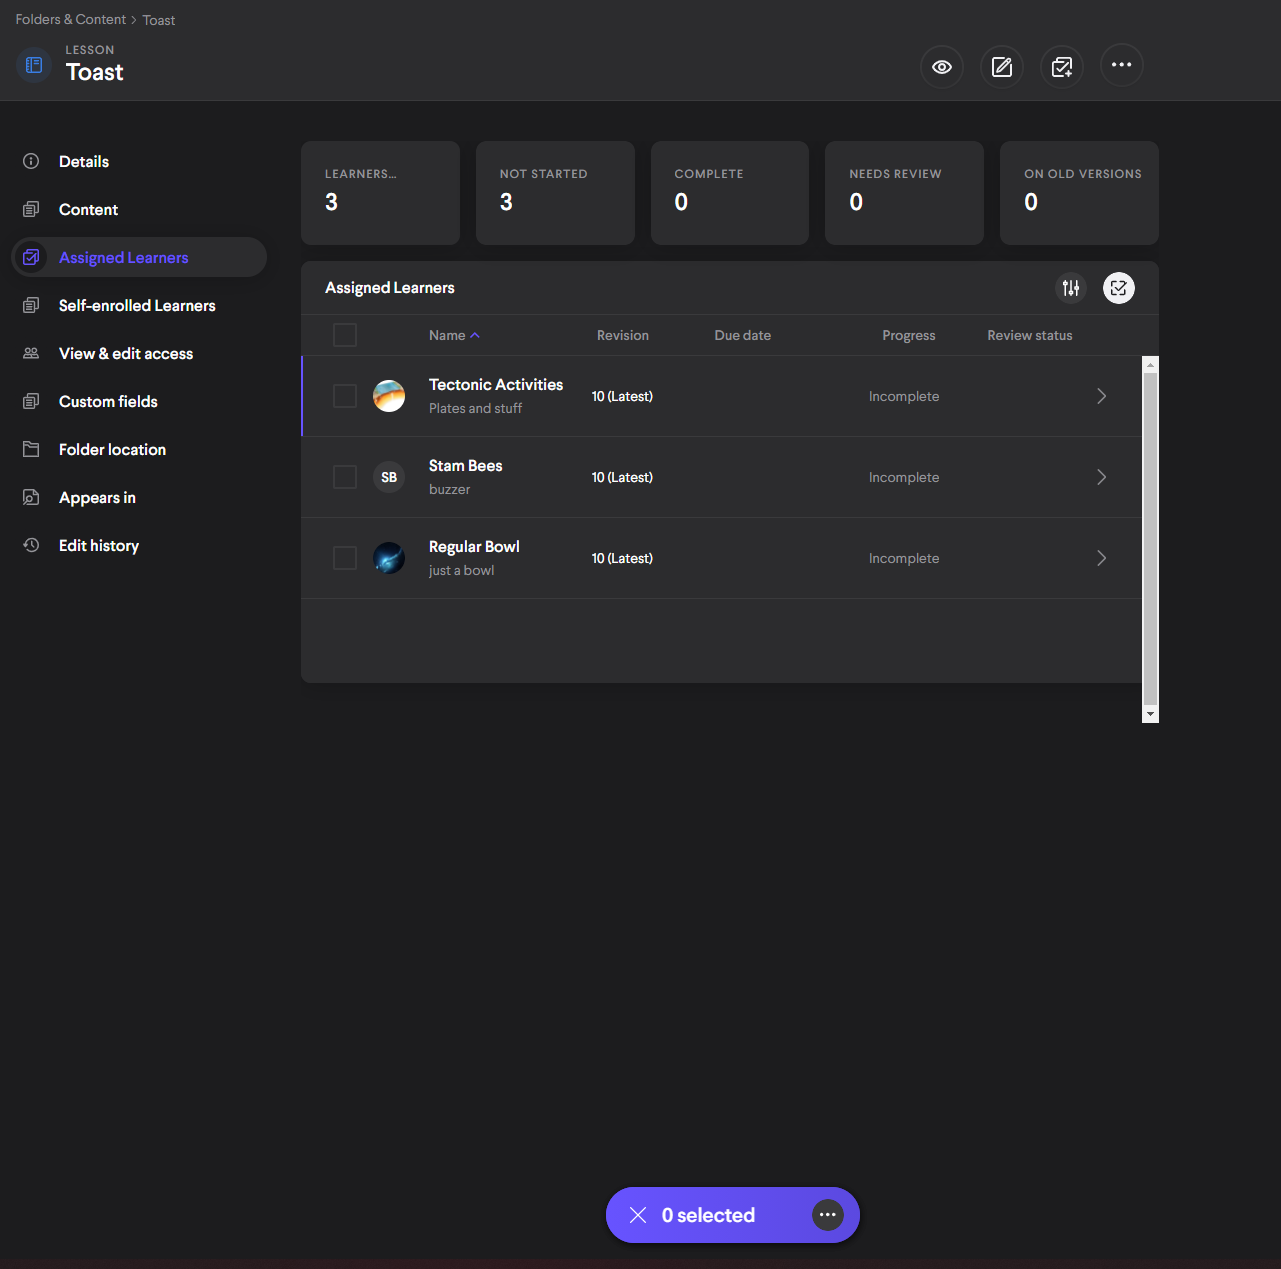Click the round assign icon in table header
Image resolution: width=1281 pixels, height=1269 pixels.
coord(1118,288)
